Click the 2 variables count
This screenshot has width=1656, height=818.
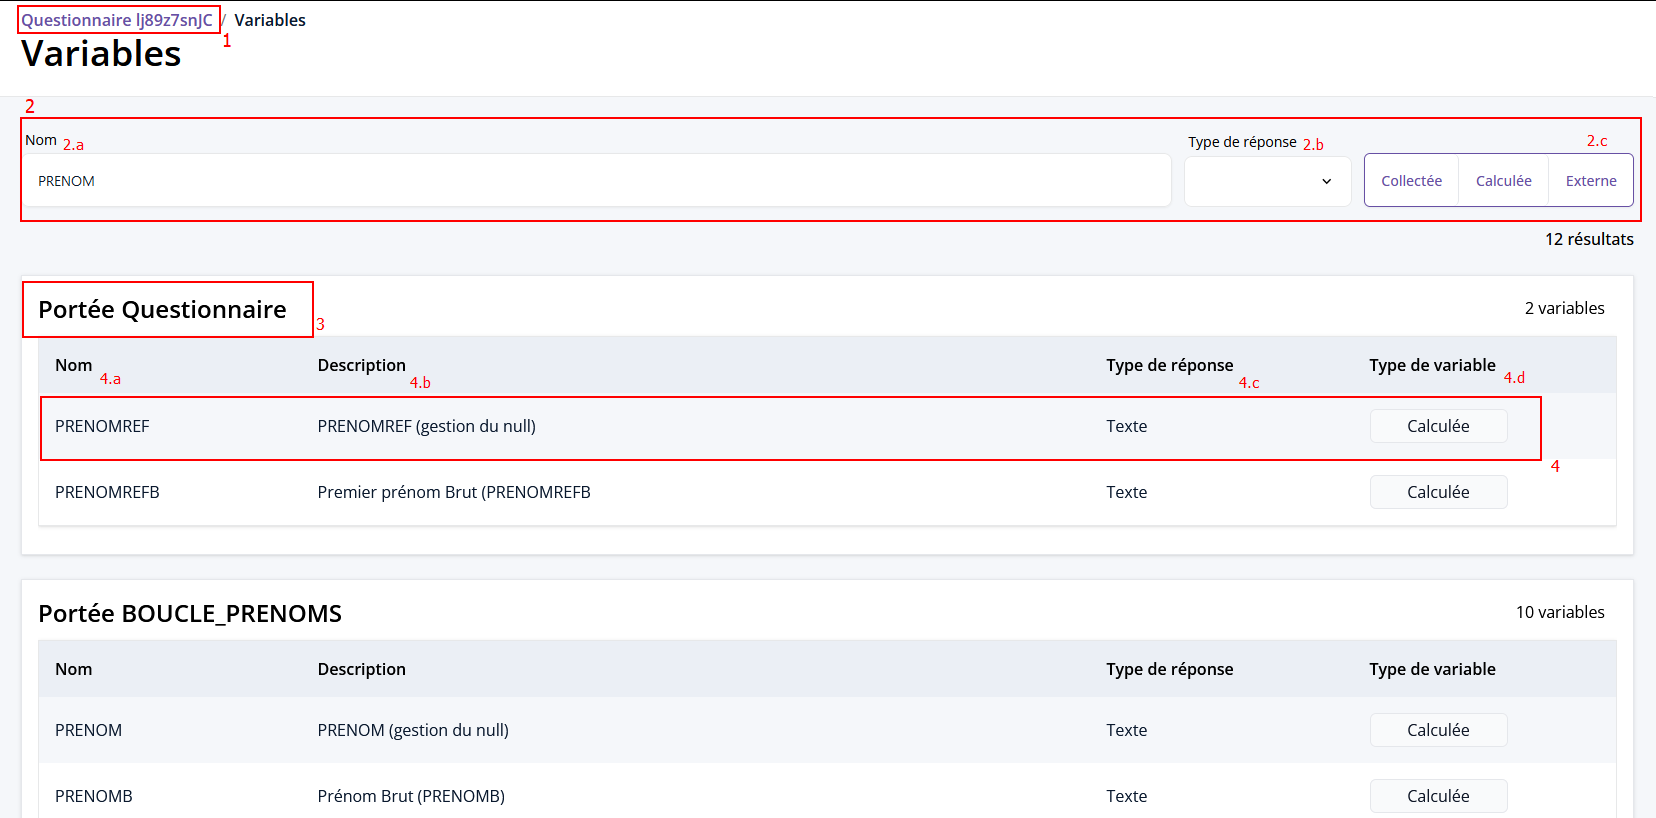click(x=1564, y=308)
